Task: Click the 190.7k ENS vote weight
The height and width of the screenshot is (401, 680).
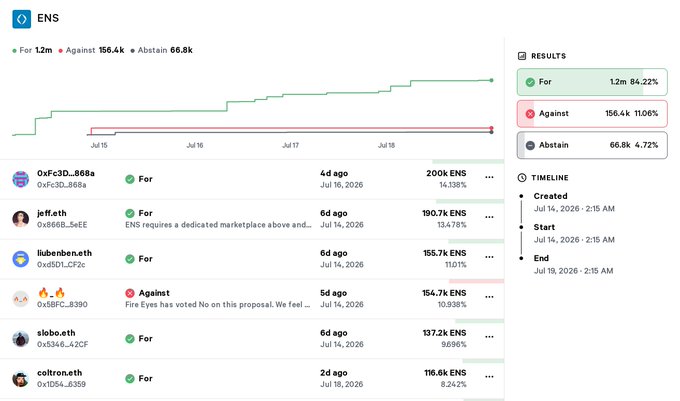Action: point(444,213)
